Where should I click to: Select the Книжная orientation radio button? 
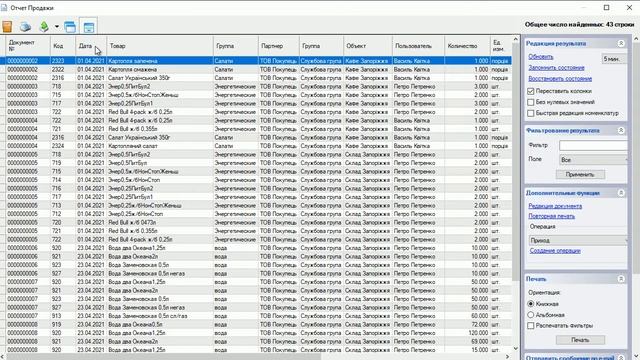point(531,304)
